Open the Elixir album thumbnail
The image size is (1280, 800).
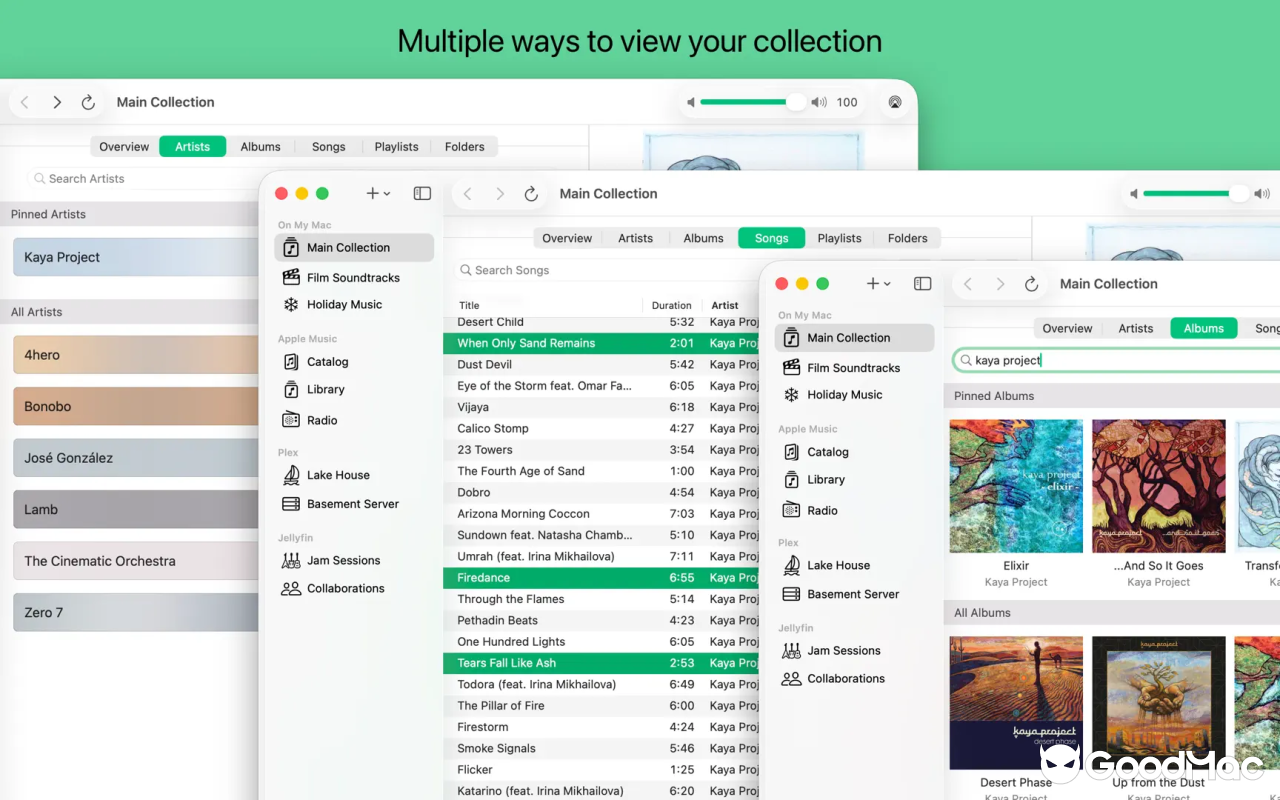pyautogui.click(x=1016, y=485)
